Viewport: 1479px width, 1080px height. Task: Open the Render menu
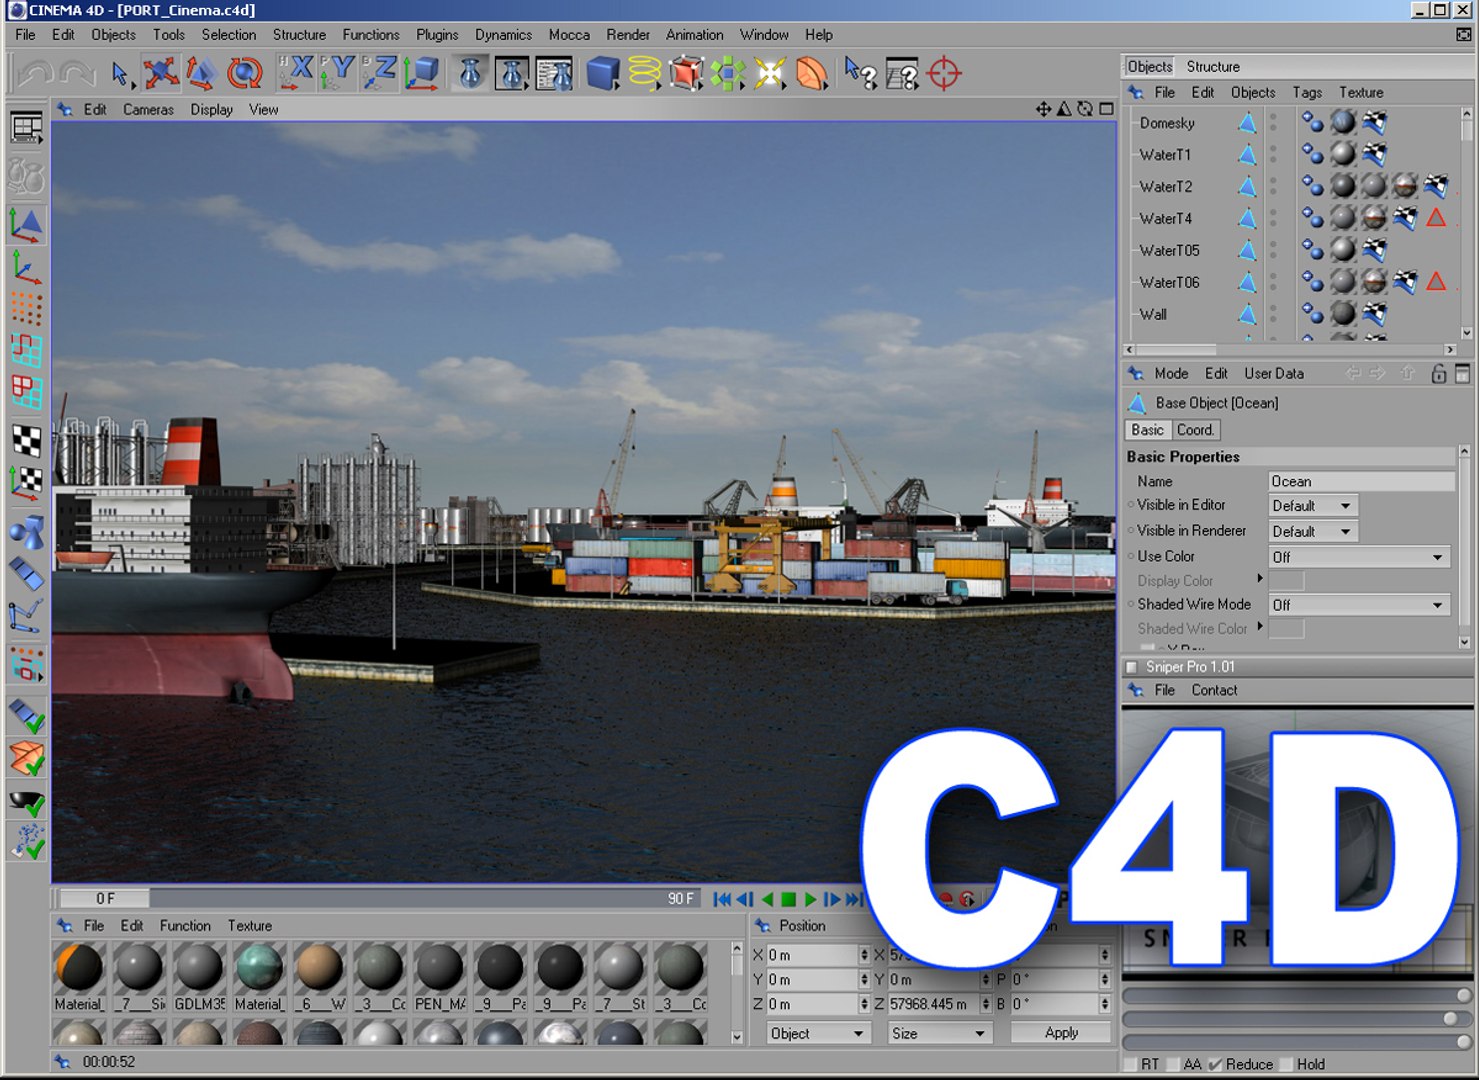(628, 34)
